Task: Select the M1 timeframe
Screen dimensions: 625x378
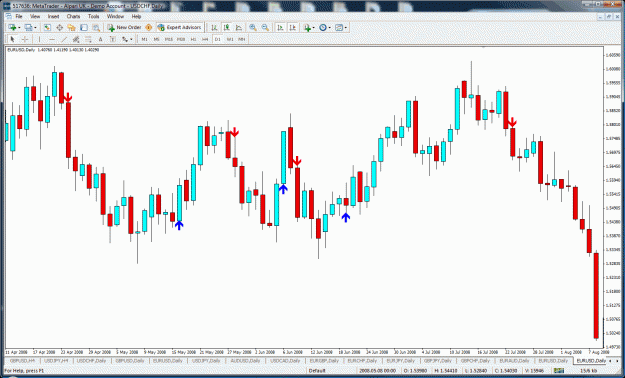Action: click(x=144, y=39)
